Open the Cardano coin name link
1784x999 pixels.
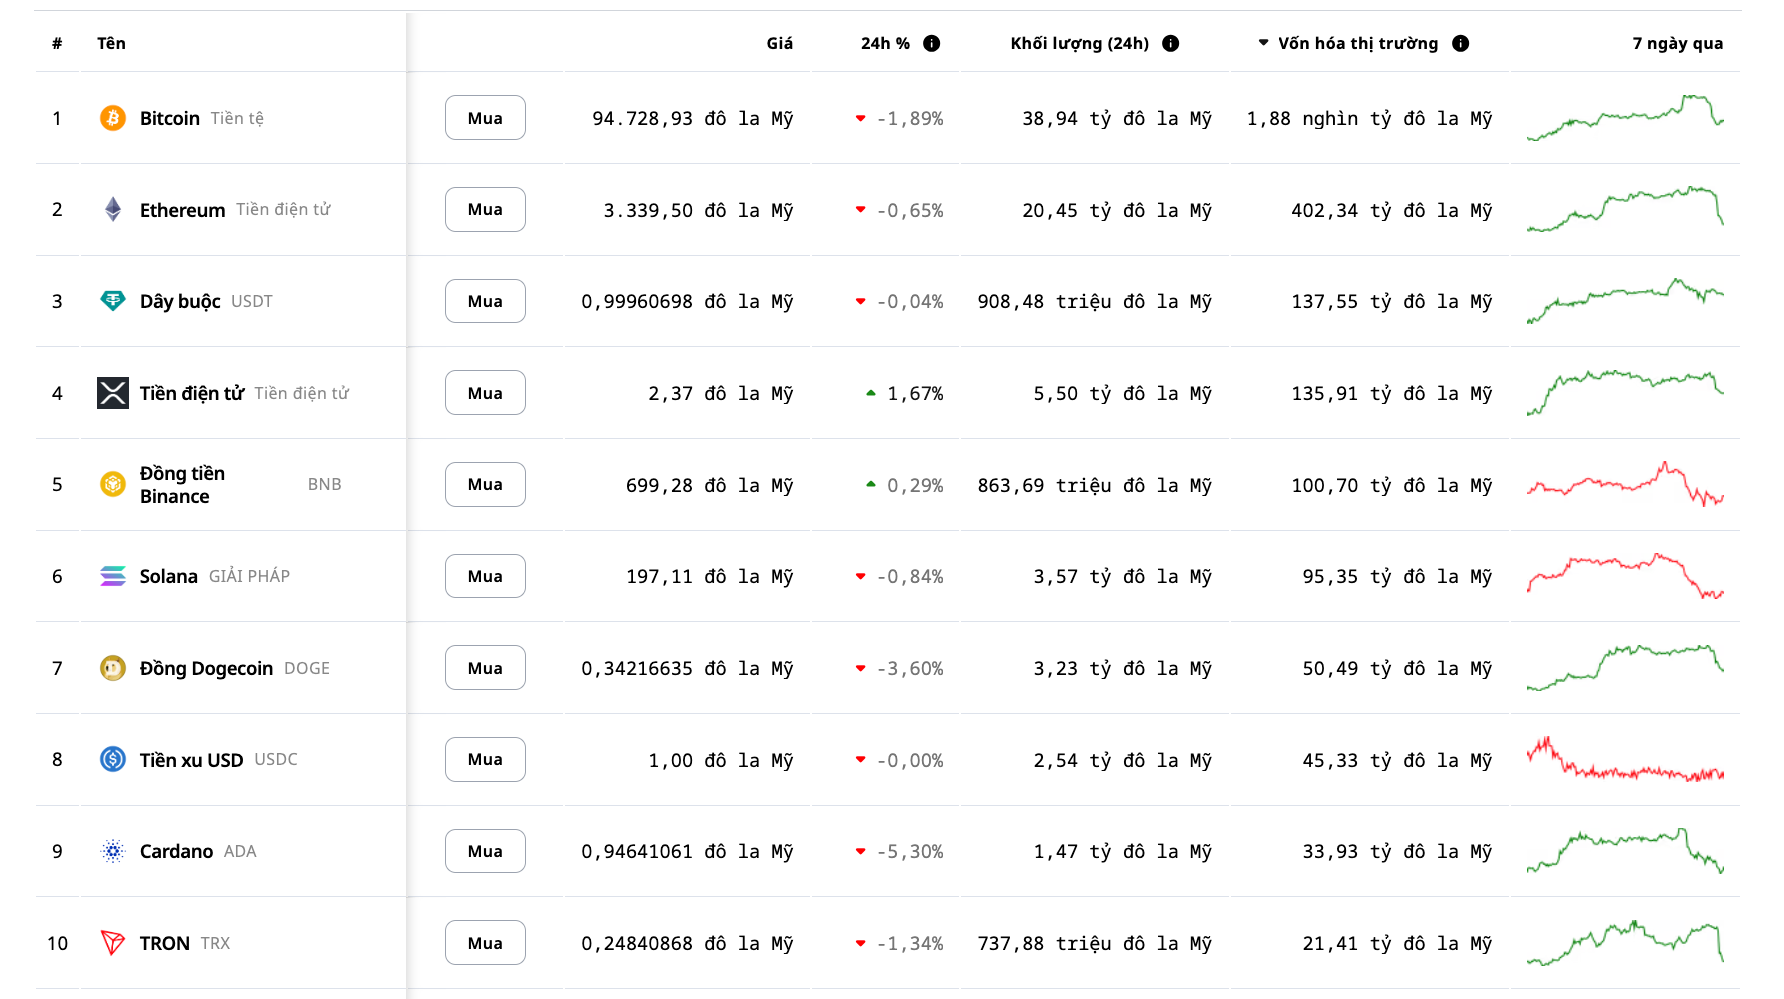tap(176, 851)
